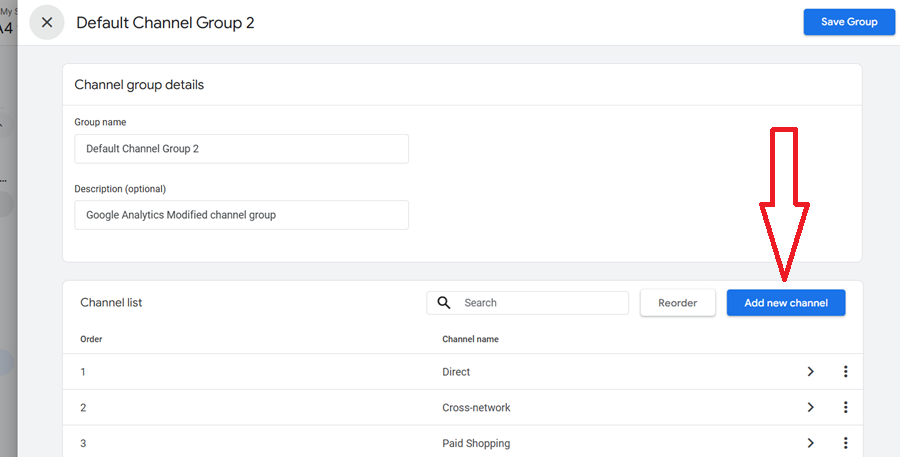Click the Description optional text field
This screenshot has width=900, height=457.
click(241, 215)
